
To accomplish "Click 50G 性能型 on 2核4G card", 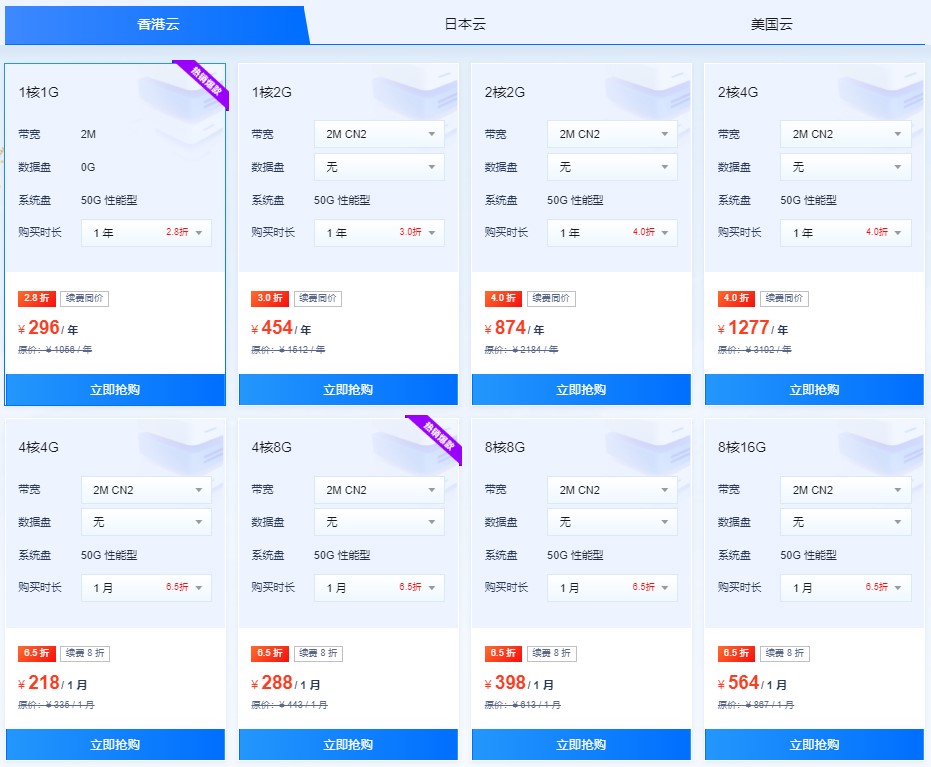I will pyautogui.click(x=808, y=200).
